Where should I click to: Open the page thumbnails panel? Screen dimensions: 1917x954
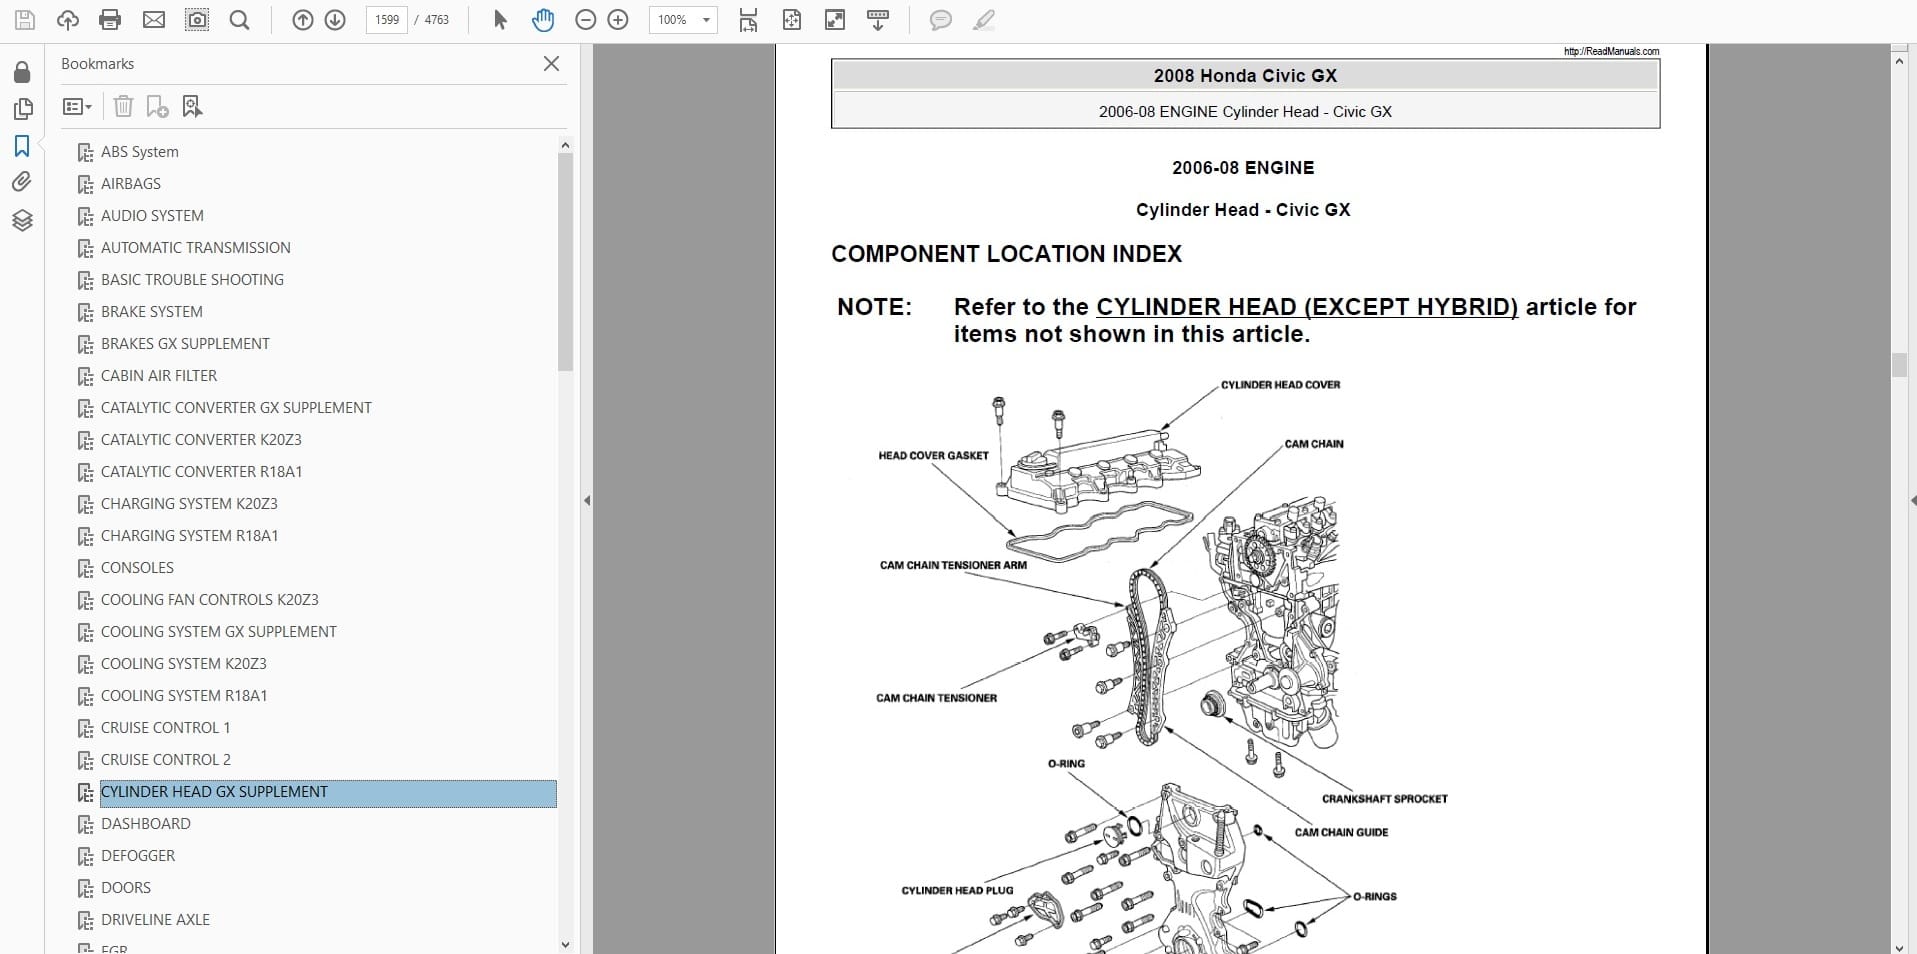(22, 109)
